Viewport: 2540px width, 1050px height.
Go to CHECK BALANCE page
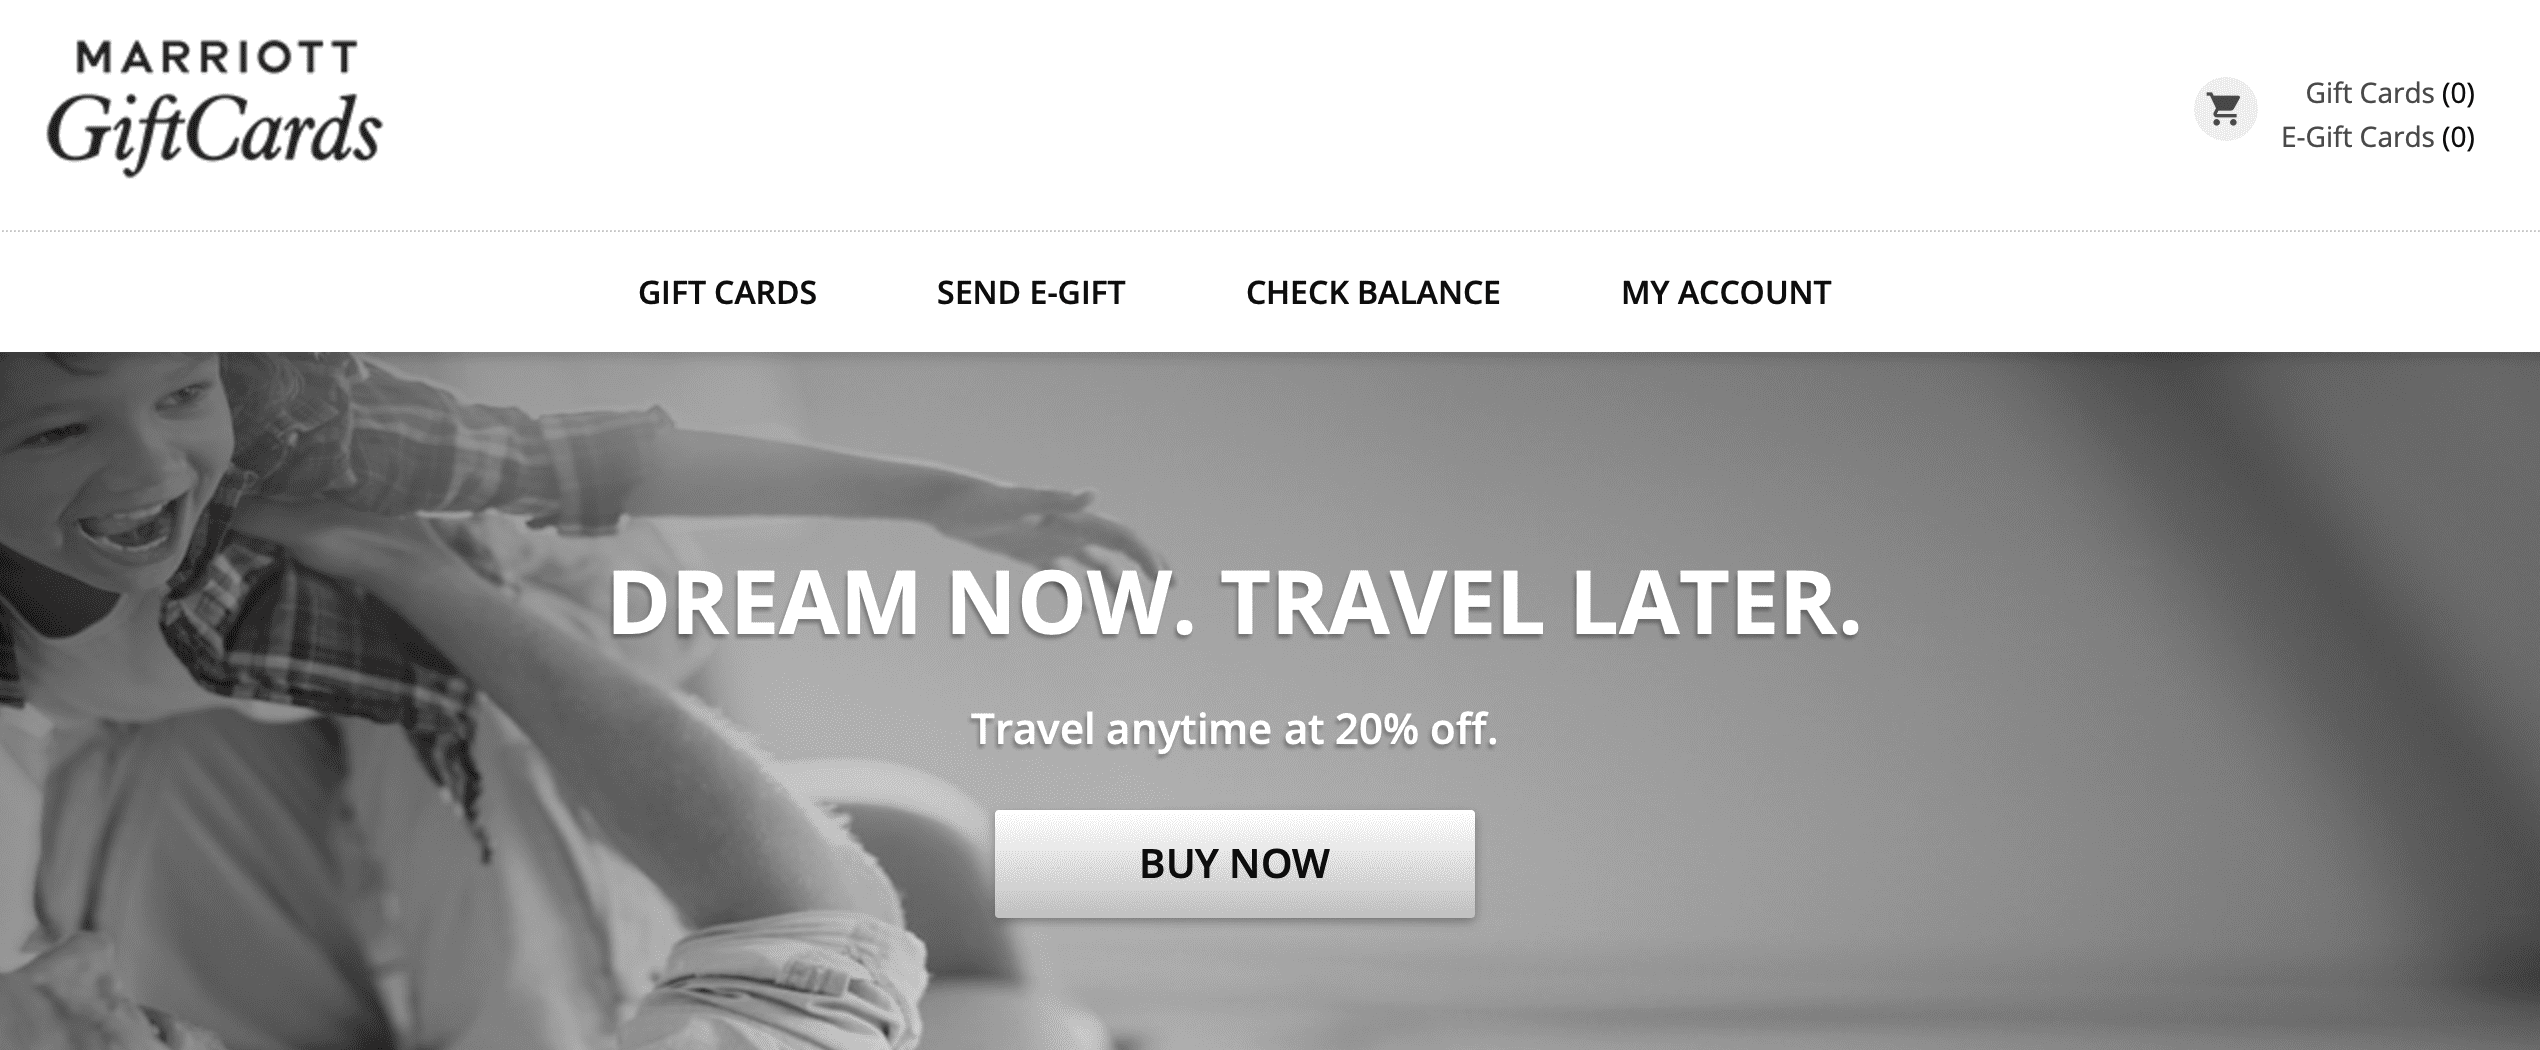coord(1373,293)
